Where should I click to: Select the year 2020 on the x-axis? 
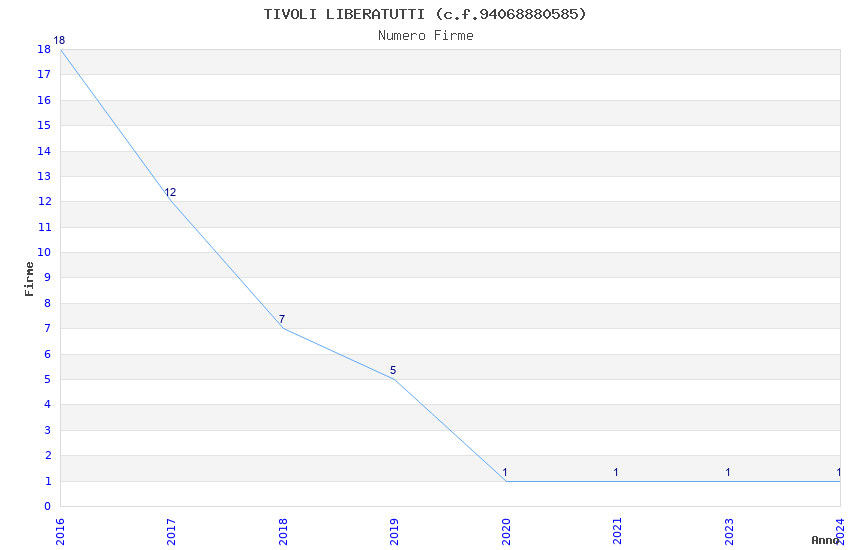click(506, 531)
